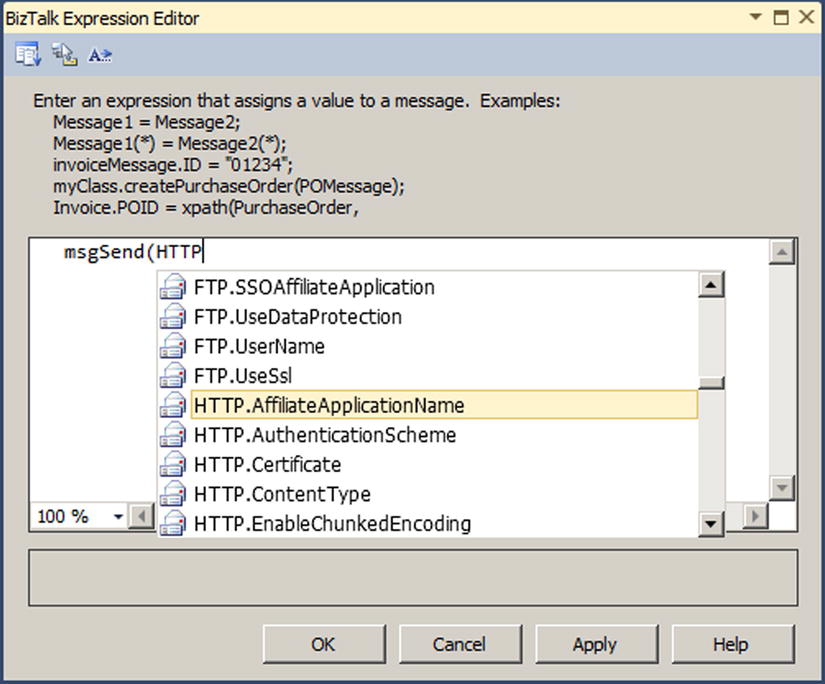Click the icon beside HTTP.Certificate entry
The image size is (825, 684).
pos(173,464)
